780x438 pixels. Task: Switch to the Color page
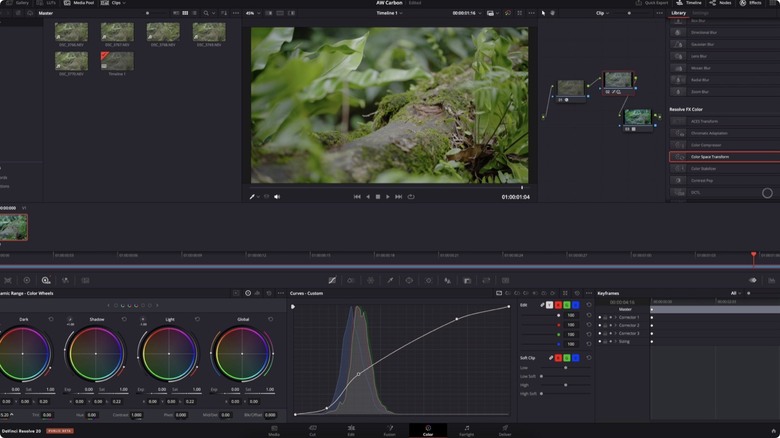(x=428, y=431)
